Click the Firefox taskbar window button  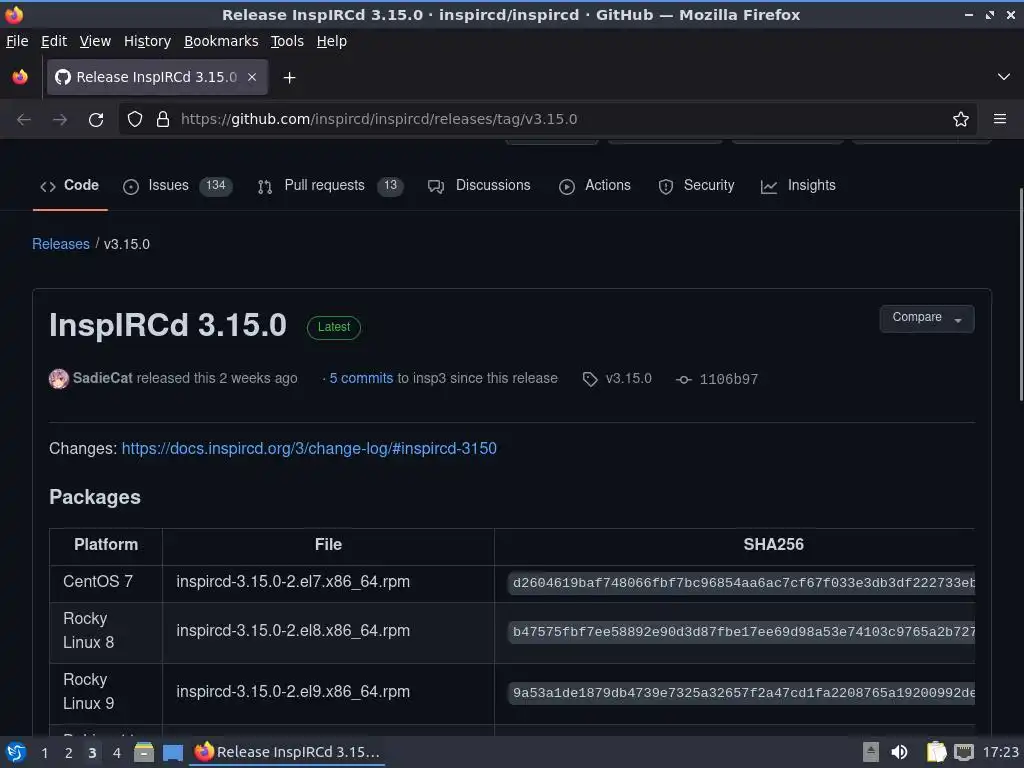[287, 752]
